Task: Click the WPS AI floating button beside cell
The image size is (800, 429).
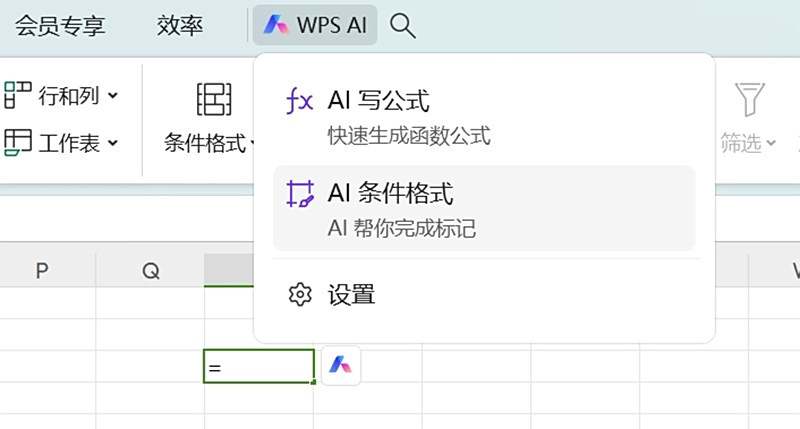Action: (341, 365)
